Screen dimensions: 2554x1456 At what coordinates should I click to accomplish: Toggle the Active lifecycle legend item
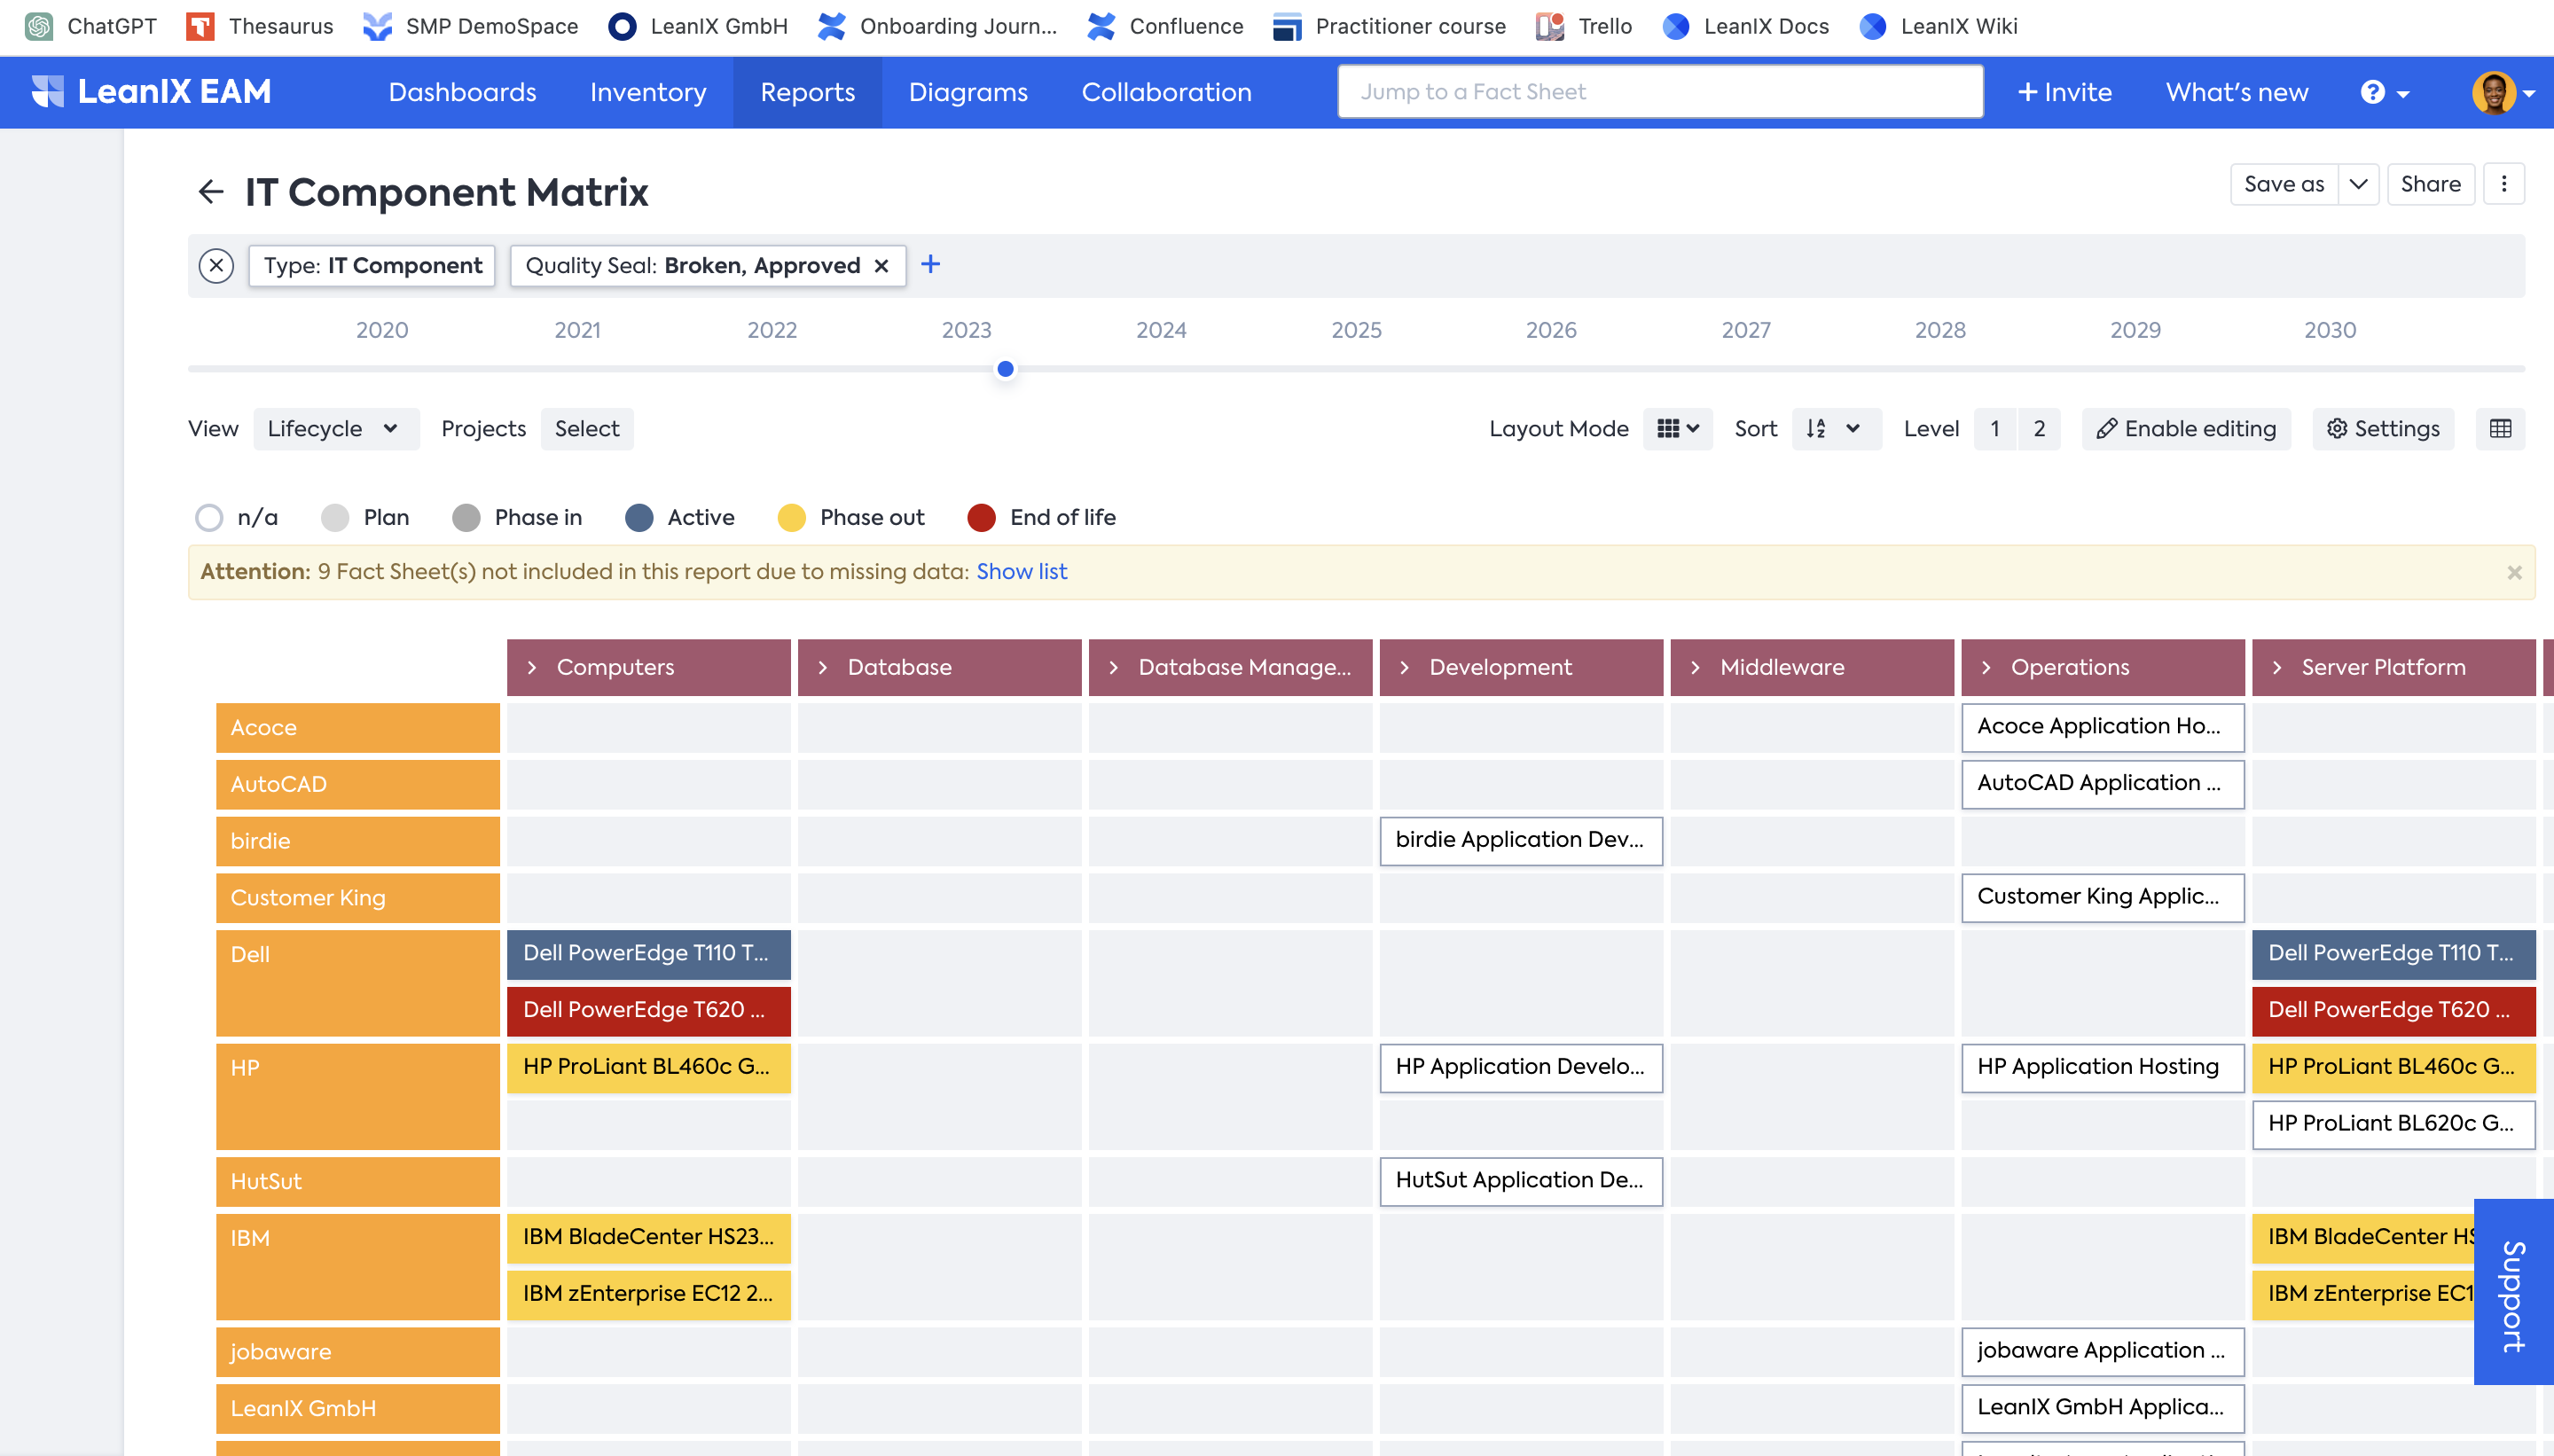[680, 517]
